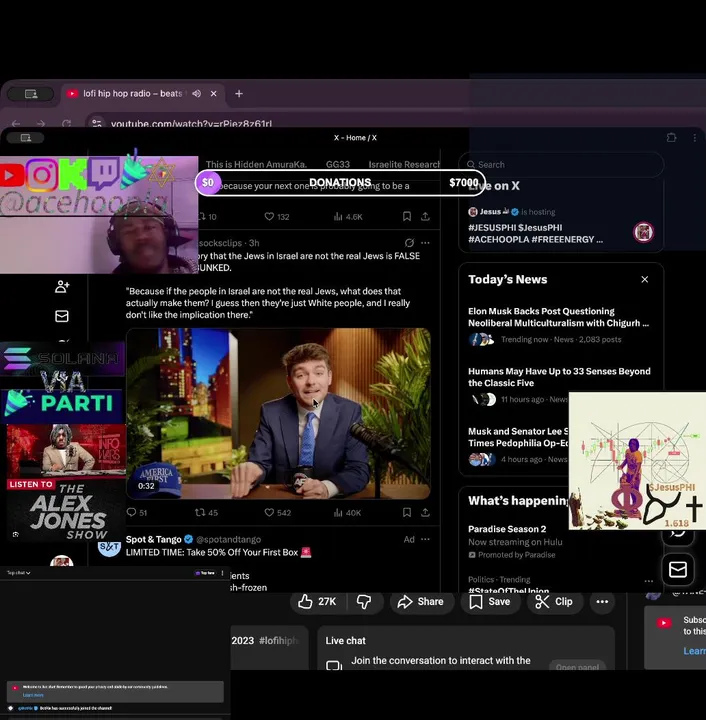706x720 pixels.
Task: Open Elon Musk Backs Post news story
Action: click(x=559, y=325)
